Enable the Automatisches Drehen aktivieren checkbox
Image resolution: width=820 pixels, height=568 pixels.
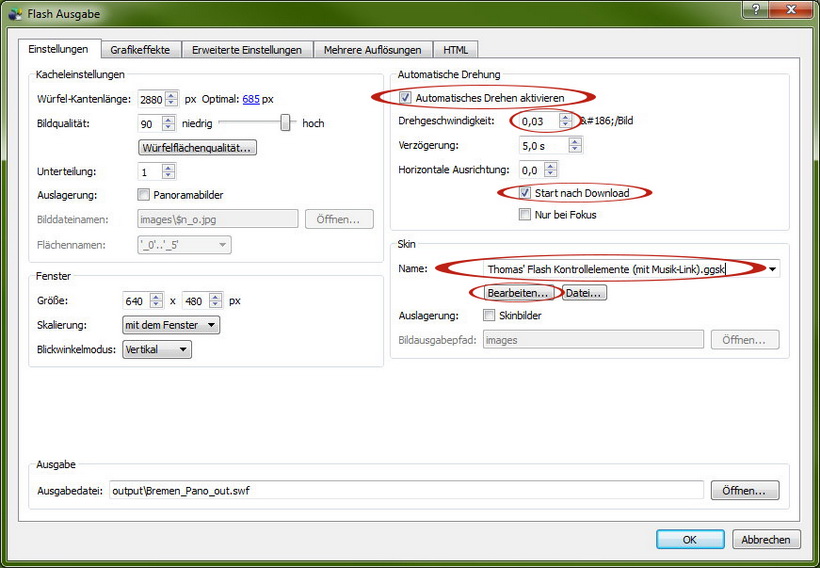pos(405,98)
